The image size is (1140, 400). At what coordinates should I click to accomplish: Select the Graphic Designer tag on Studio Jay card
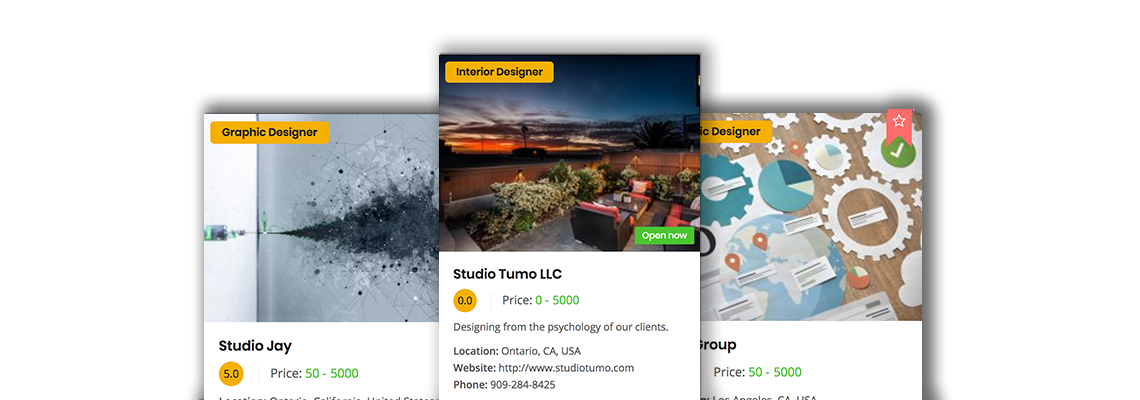(x=270, y=132)
